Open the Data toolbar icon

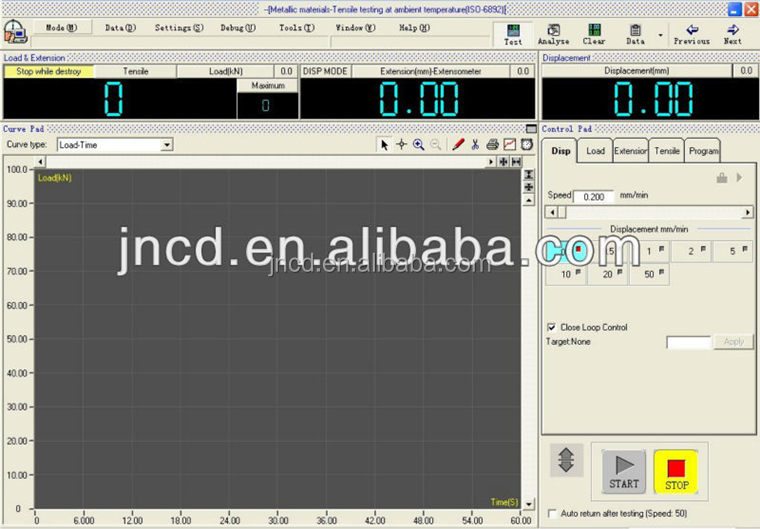(x=635, y=34)
